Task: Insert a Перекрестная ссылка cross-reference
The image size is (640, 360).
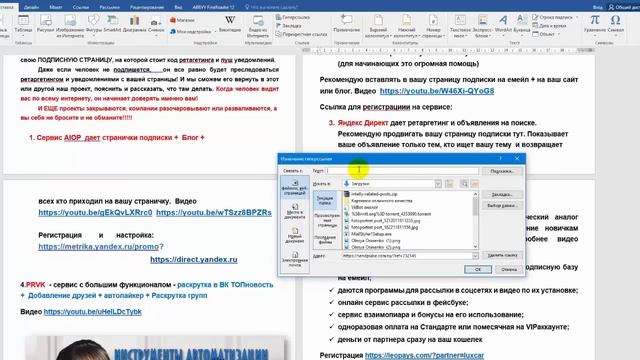Action: (302, 34)
